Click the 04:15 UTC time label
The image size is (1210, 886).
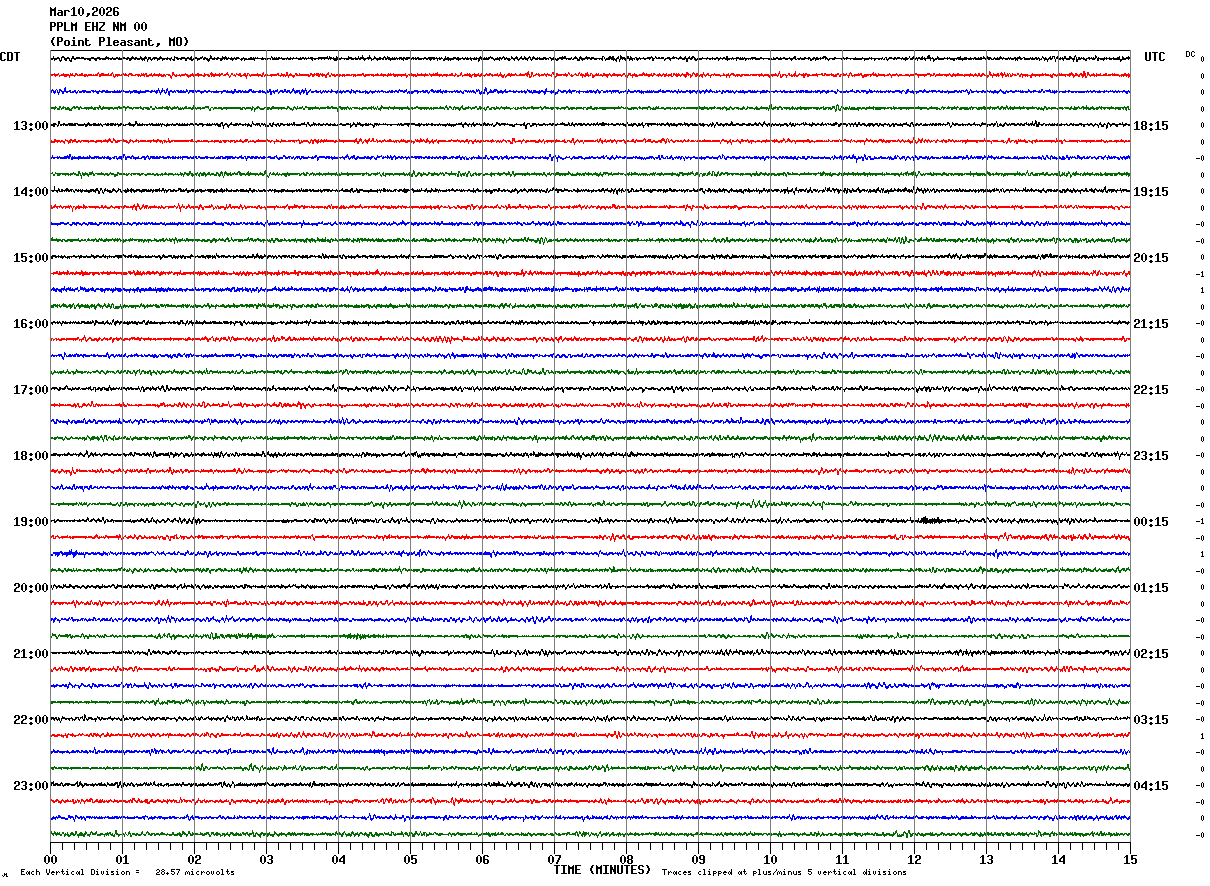(1151, 786)
